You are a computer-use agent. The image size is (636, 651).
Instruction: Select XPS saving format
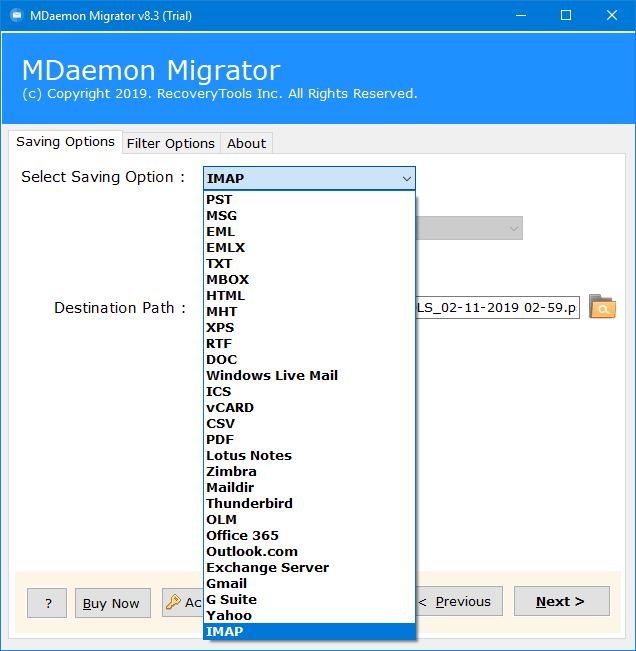tap(309, 328)
